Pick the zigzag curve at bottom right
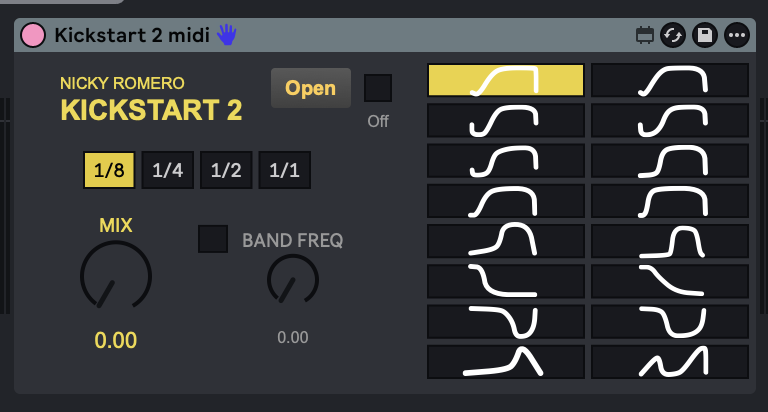The height and width of the screenshot is (412, 768). (x=670, y=362)
